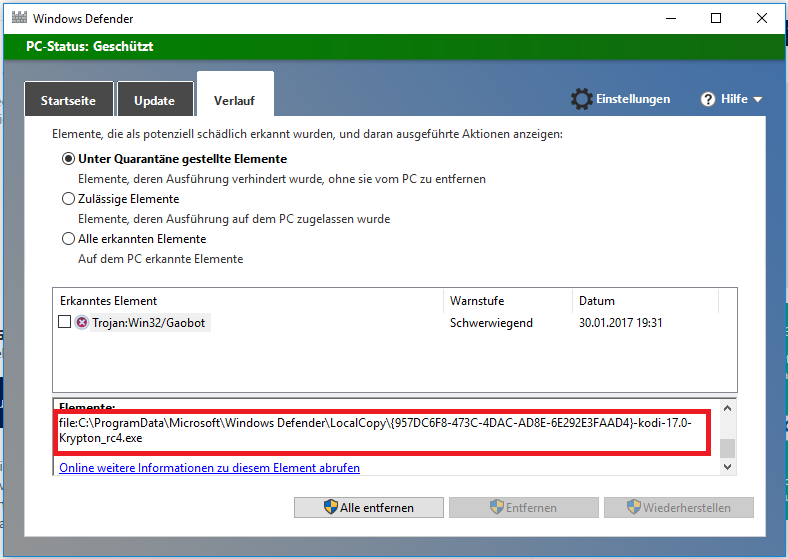Image resolution: width=788 pixels, height=559 pixels.
Task: Minimize the Windows Defender window
Action: coord(671,19)
